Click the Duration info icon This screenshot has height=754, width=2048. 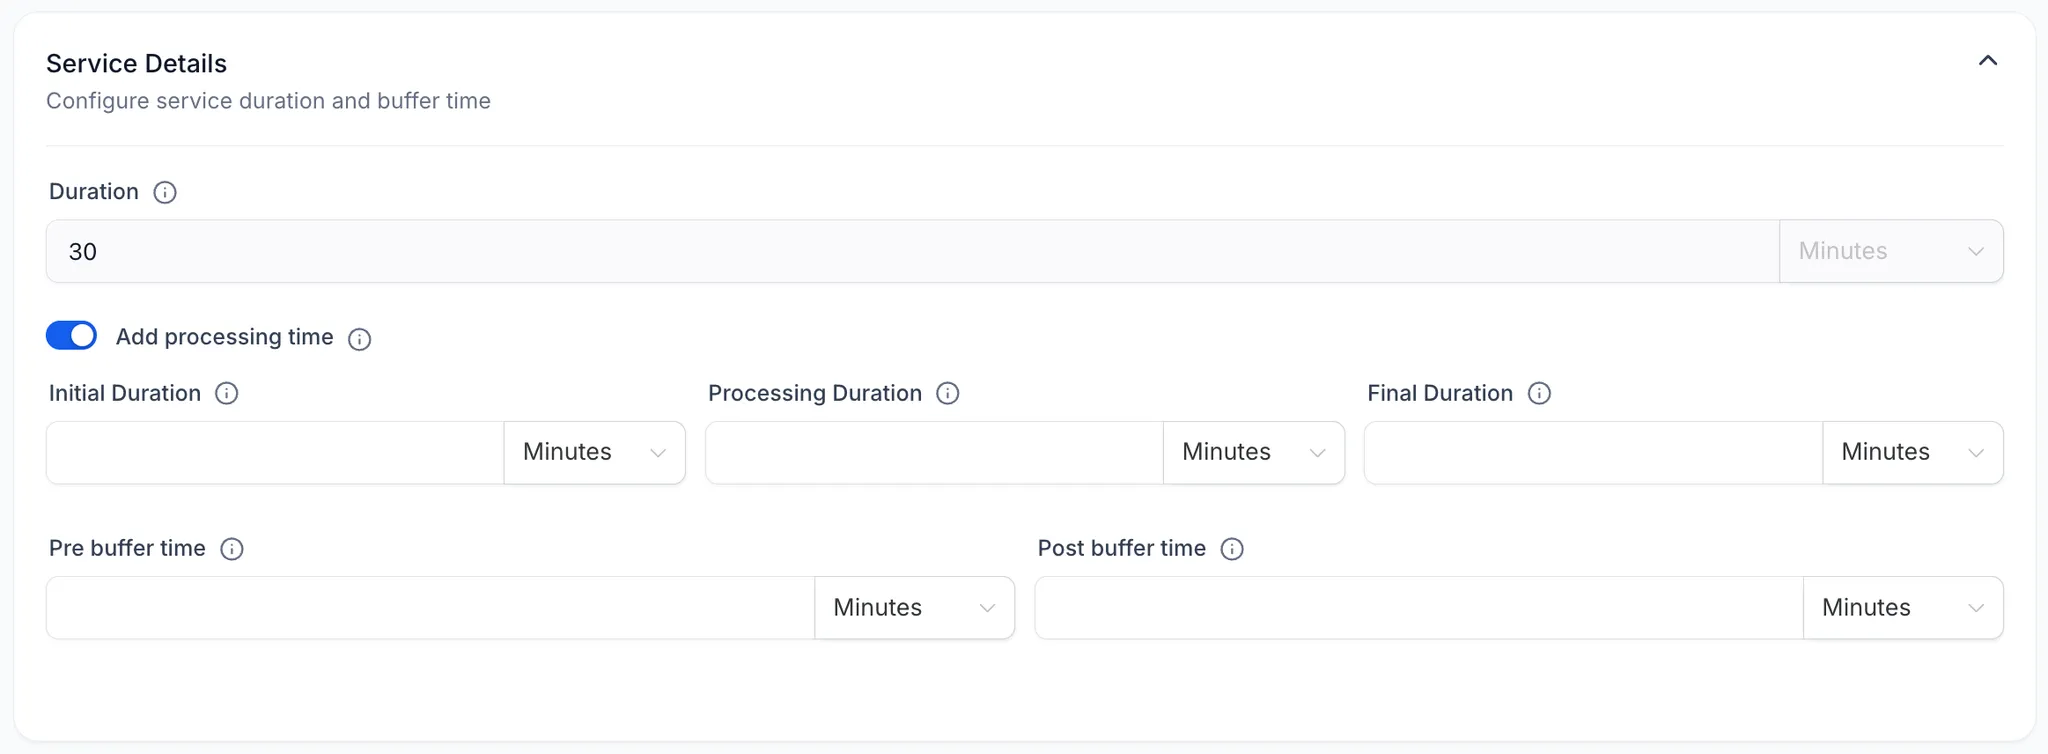point(165,192)
